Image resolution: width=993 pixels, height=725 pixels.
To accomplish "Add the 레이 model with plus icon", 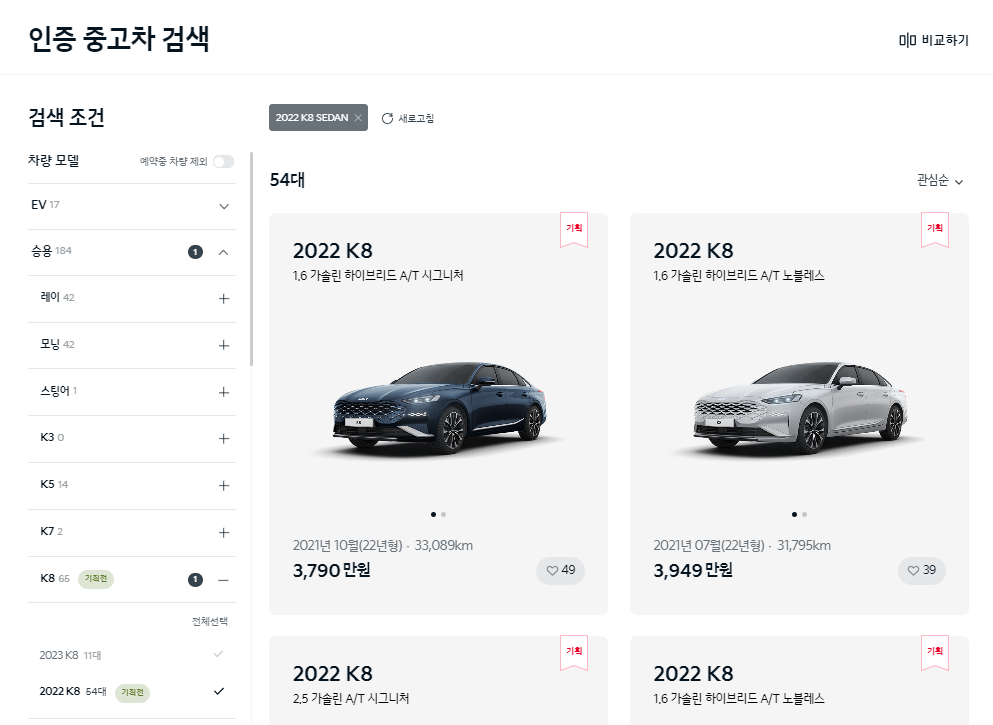I will 224,299.
